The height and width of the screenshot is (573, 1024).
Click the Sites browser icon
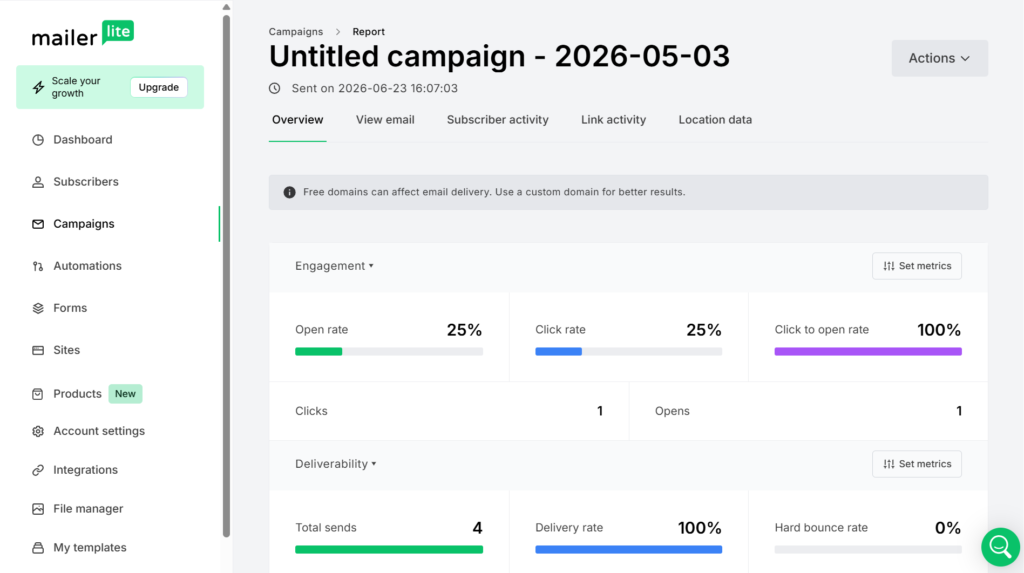pos(38,350)
